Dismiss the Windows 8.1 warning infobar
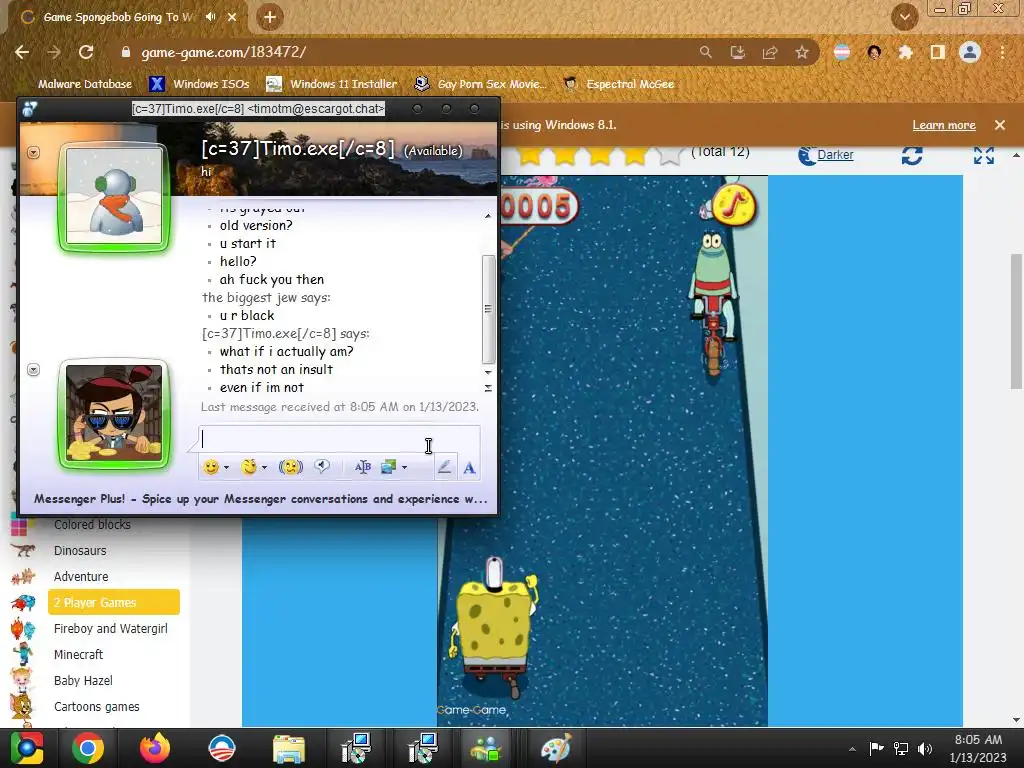Screen dimensions: 1024x768 point(1000,125)
